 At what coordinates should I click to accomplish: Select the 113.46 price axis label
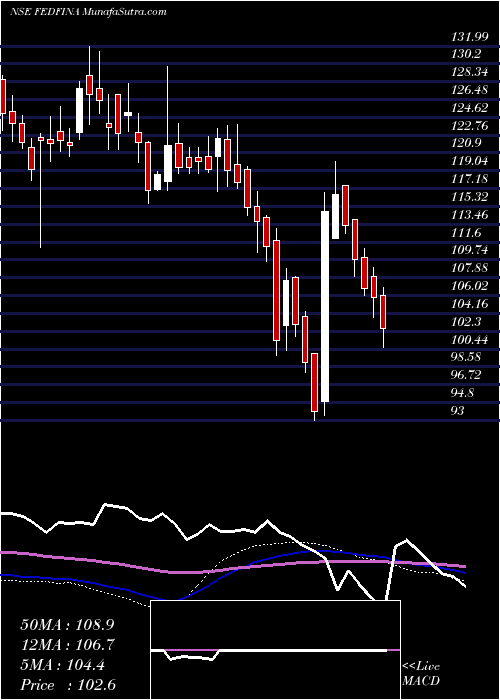[x=471, y=215]
